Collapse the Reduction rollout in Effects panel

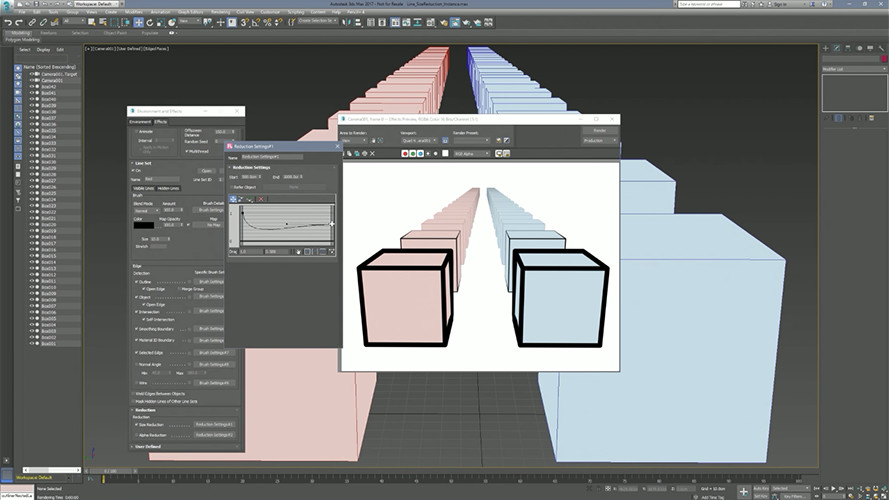click(x=145, y=410)
